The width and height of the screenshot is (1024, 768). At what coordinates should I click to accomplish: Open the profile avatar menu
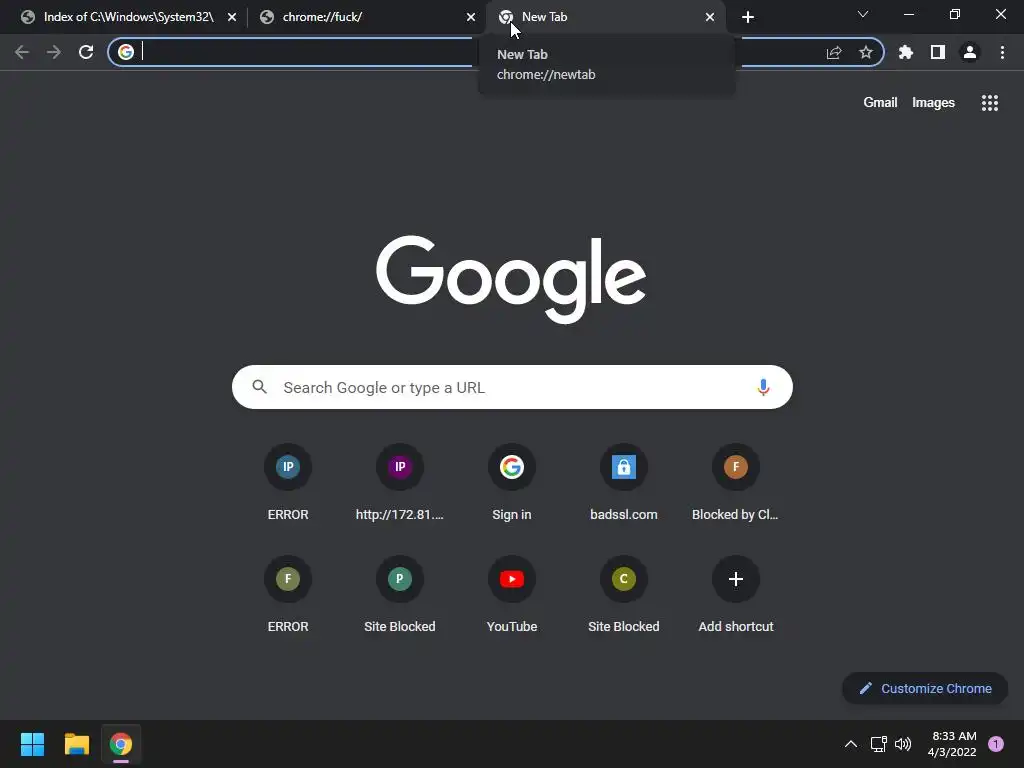tap(970, 52)
